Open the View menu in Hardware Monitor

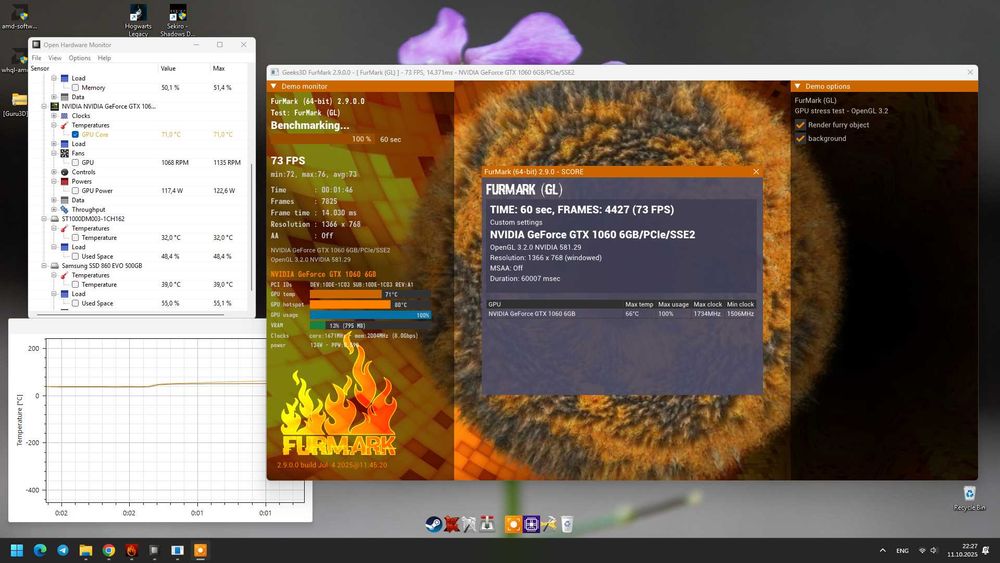[55, 58]
